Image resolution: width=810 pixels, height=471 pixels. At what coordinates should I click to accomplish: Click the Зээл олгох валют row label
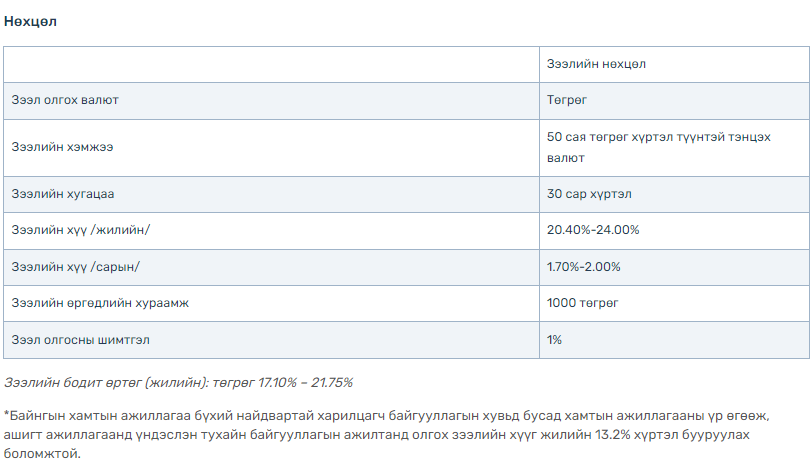[x=65, y=100]
